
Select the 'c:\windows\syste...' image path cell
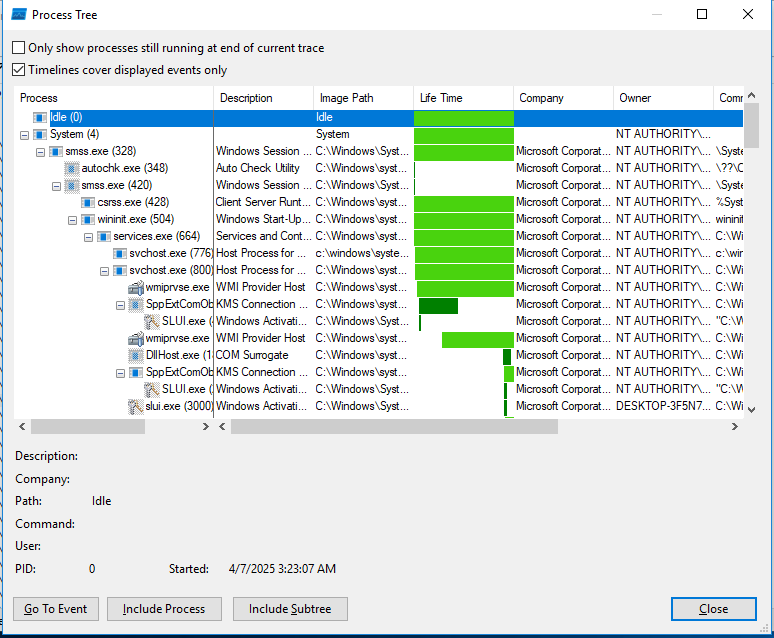coord(363,253)
